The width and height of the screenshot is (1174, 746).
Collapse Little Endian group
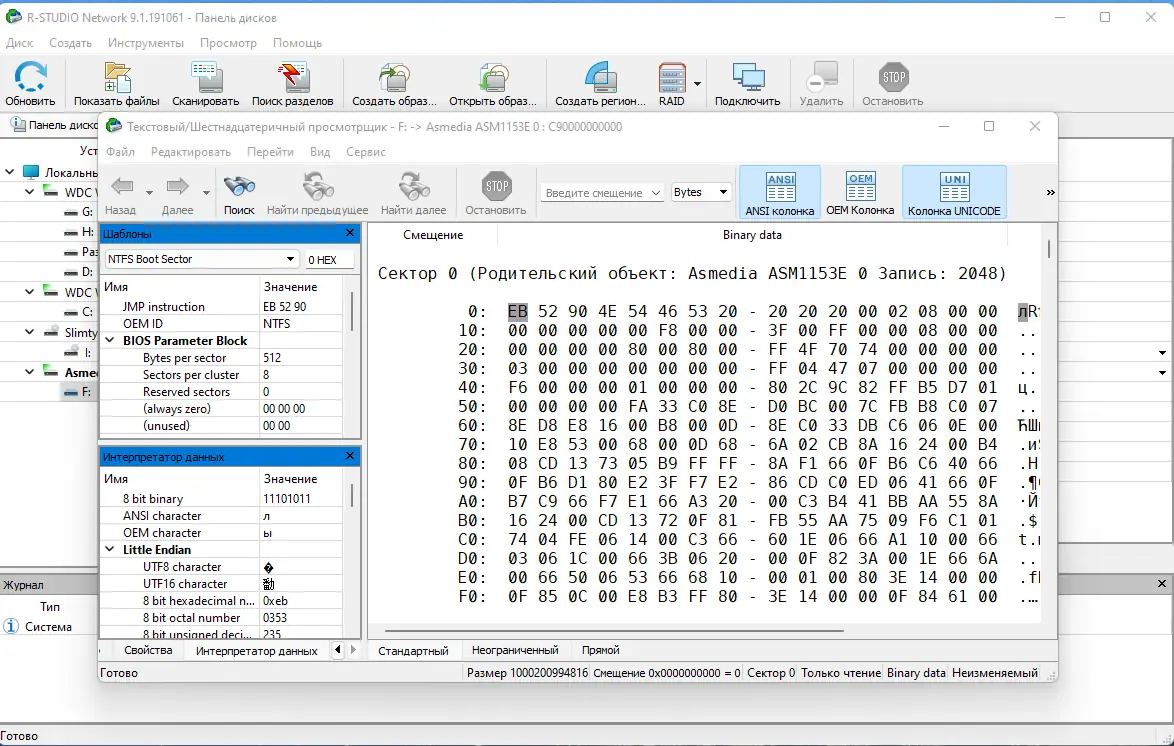[110, 550]
